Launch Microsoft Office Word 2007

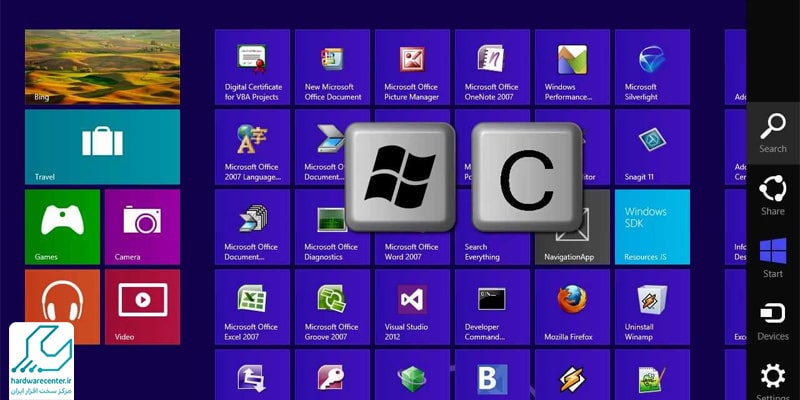(x=412, y=247)
